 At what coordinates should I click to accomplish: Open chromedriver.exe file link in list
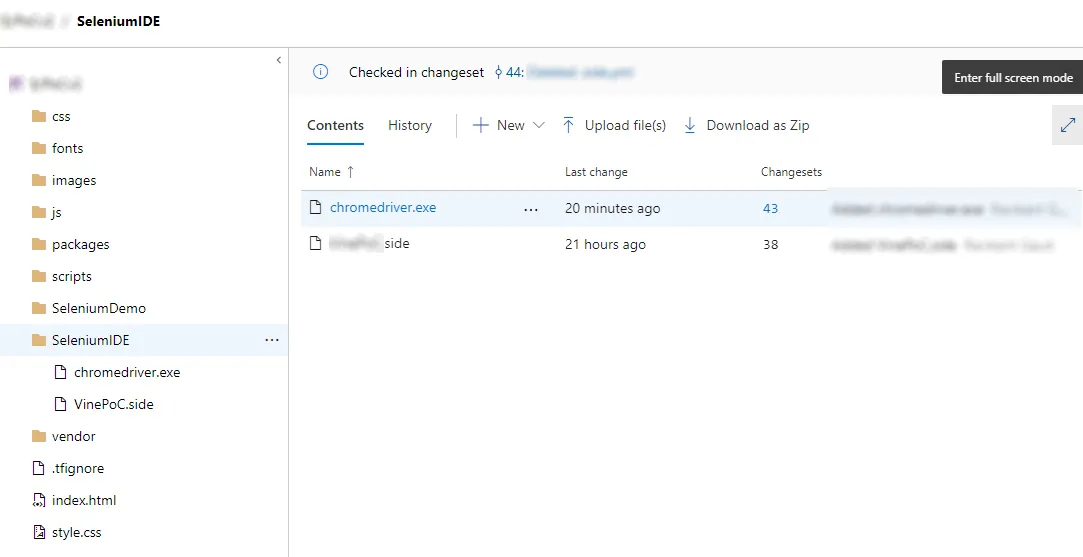pyautogui.click(x=383, y=208)
